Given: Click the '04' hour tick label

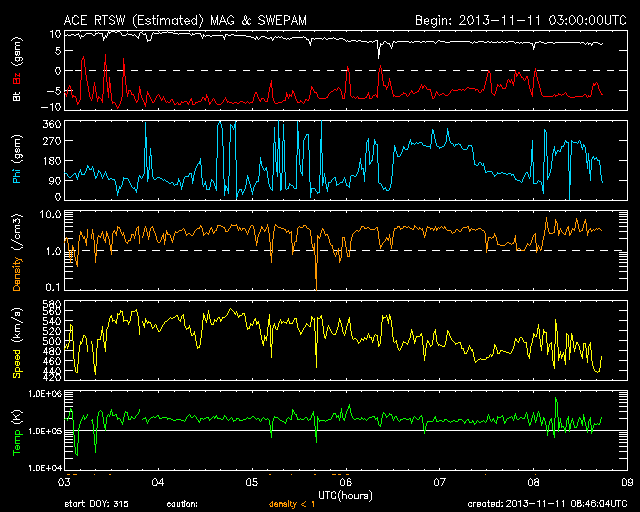Looking at the screenshot, I should click(158, 483).
